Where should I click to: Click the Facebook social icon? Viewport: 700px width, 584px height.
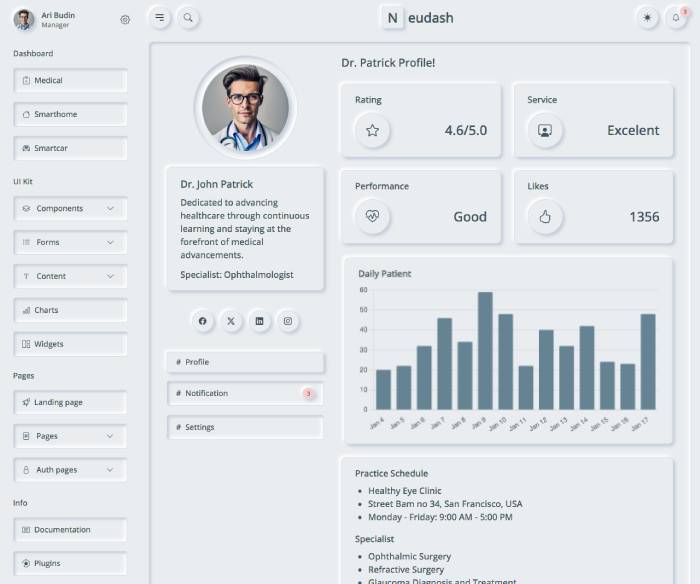pyautogui.click(x=203, y=321)
